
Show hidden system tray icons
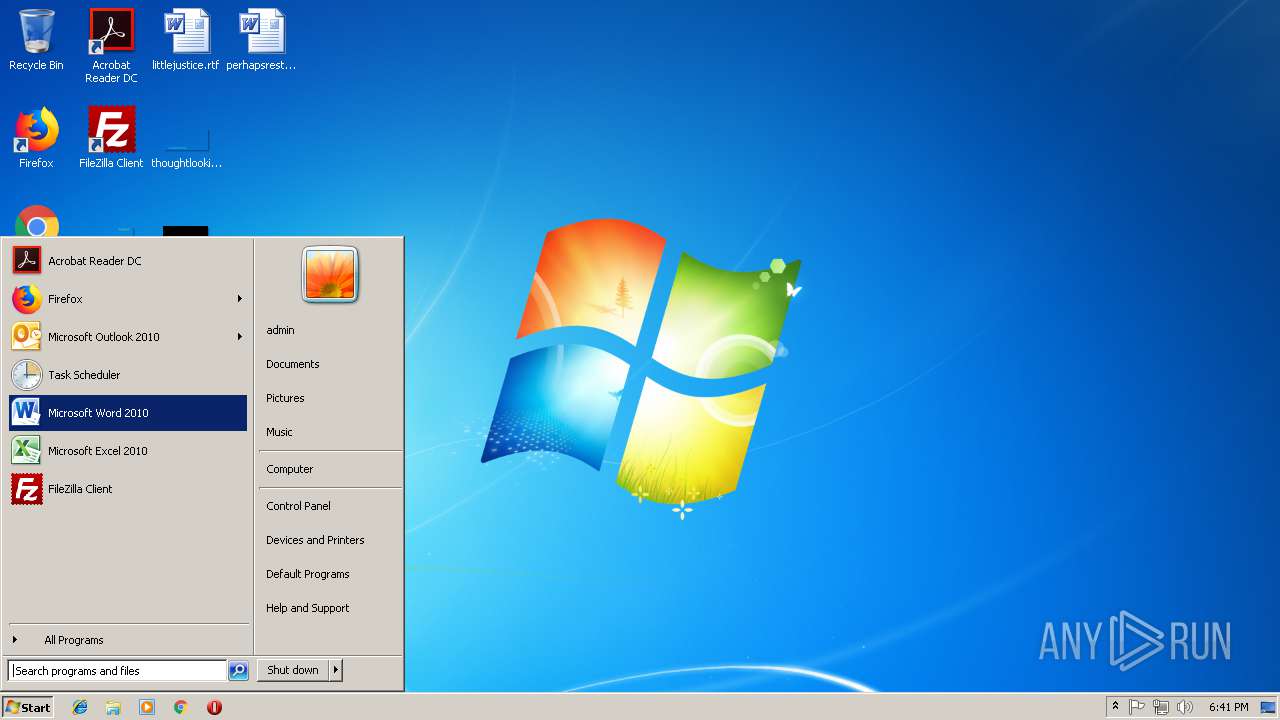[x=1115, y=707]
